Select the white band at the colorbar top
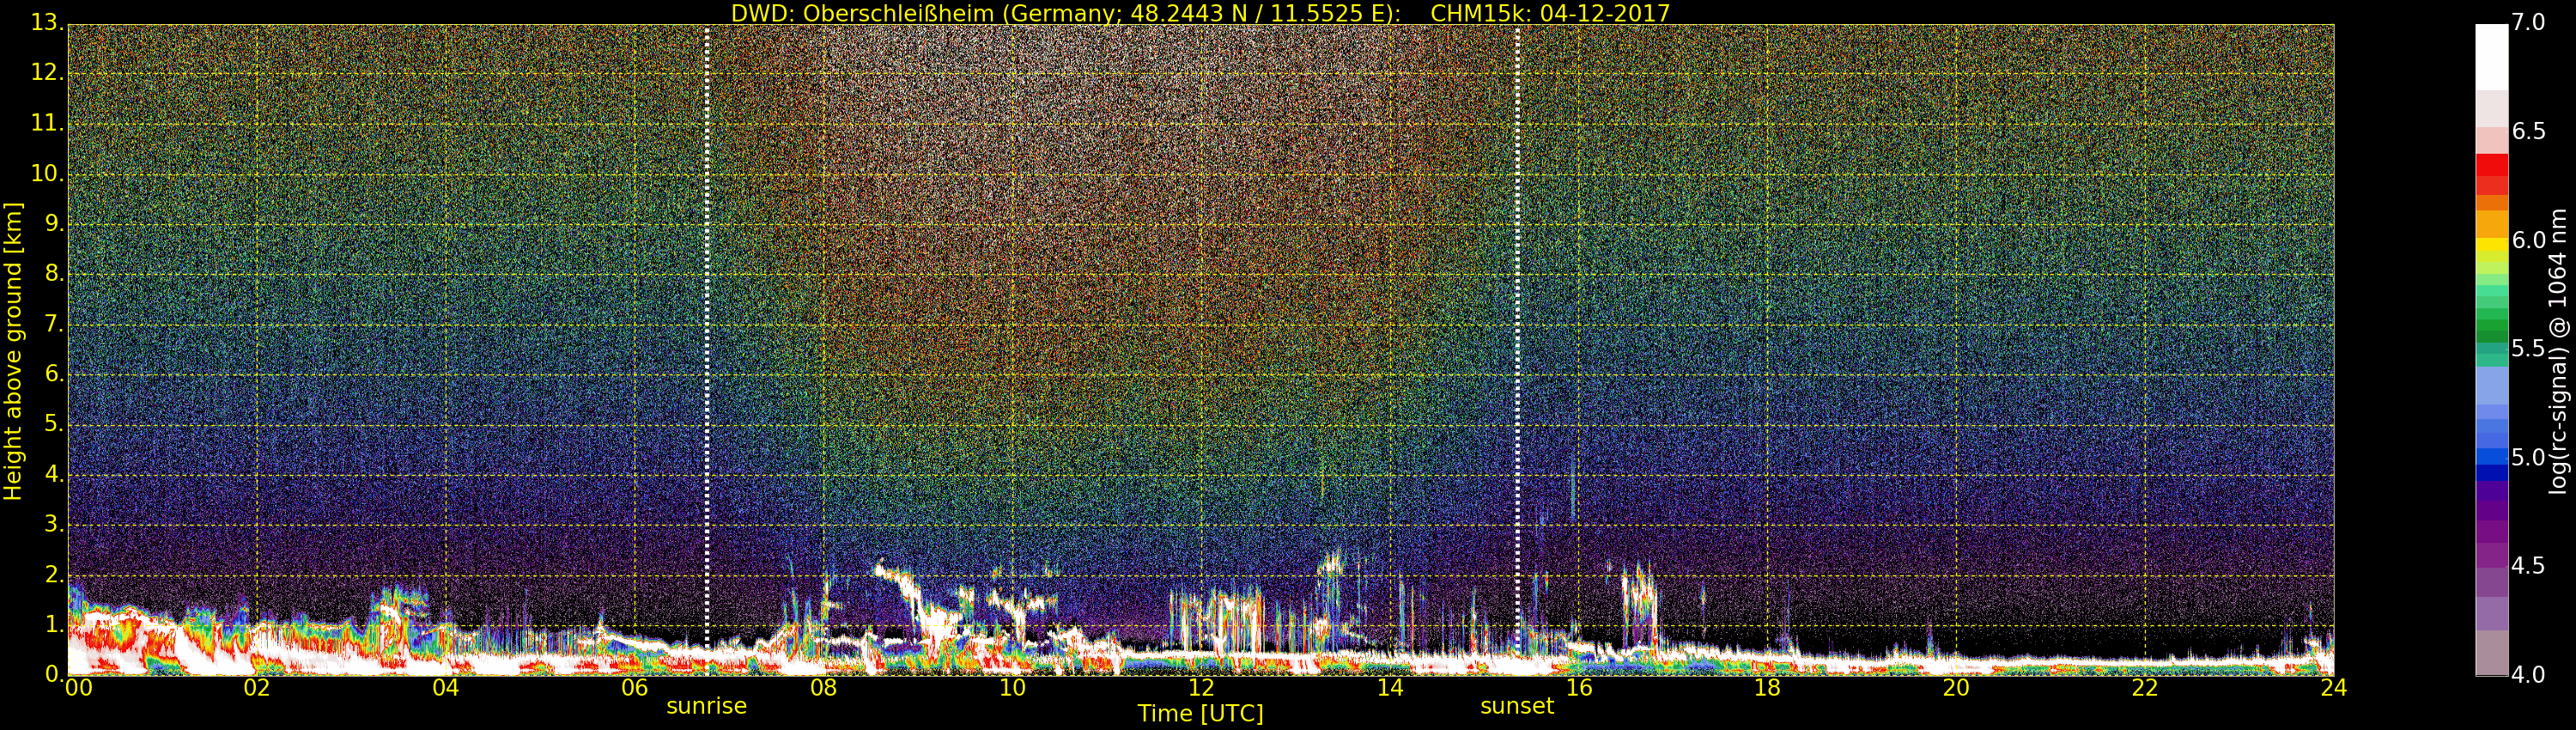 pos(2491,55)
